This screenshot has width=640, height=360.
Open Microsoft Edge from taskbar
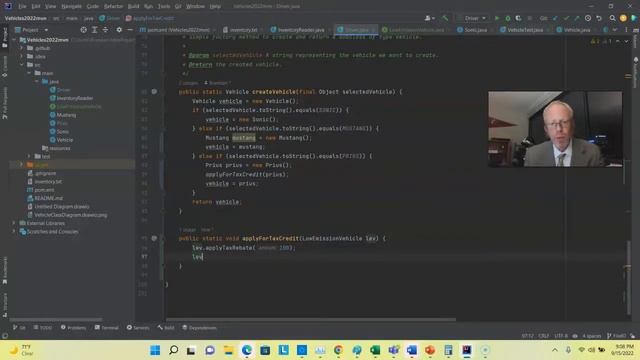tap(247, 350)
